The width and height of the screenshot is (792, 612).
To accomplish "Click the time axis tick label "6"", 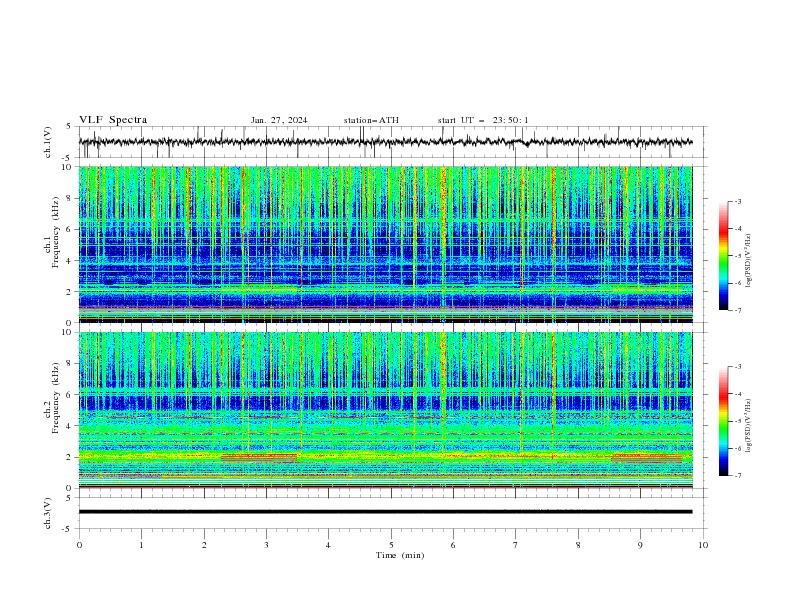I will [x=453, y=545].
